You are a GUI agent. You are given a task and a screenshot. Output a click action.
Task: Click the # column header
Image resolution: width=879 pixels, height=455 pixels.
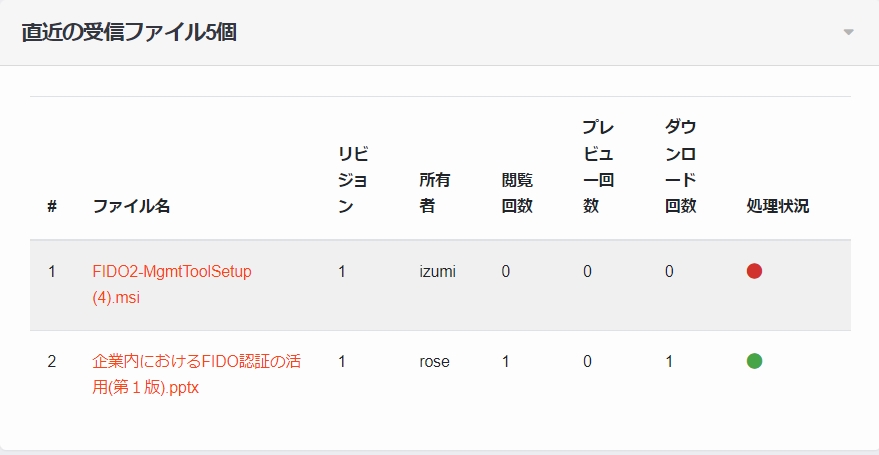click(52, 206)
